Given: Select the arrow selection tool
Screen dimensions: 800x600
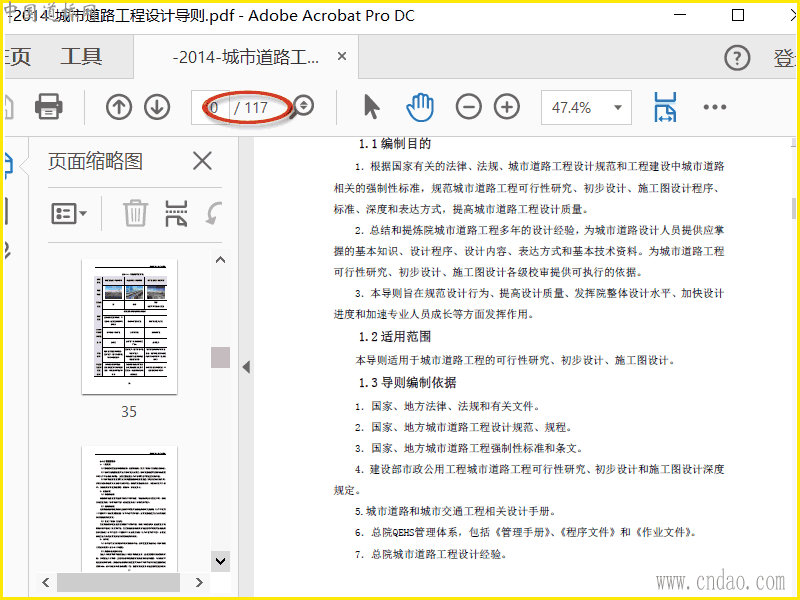Looking at the screenshot, I should 372,107.
